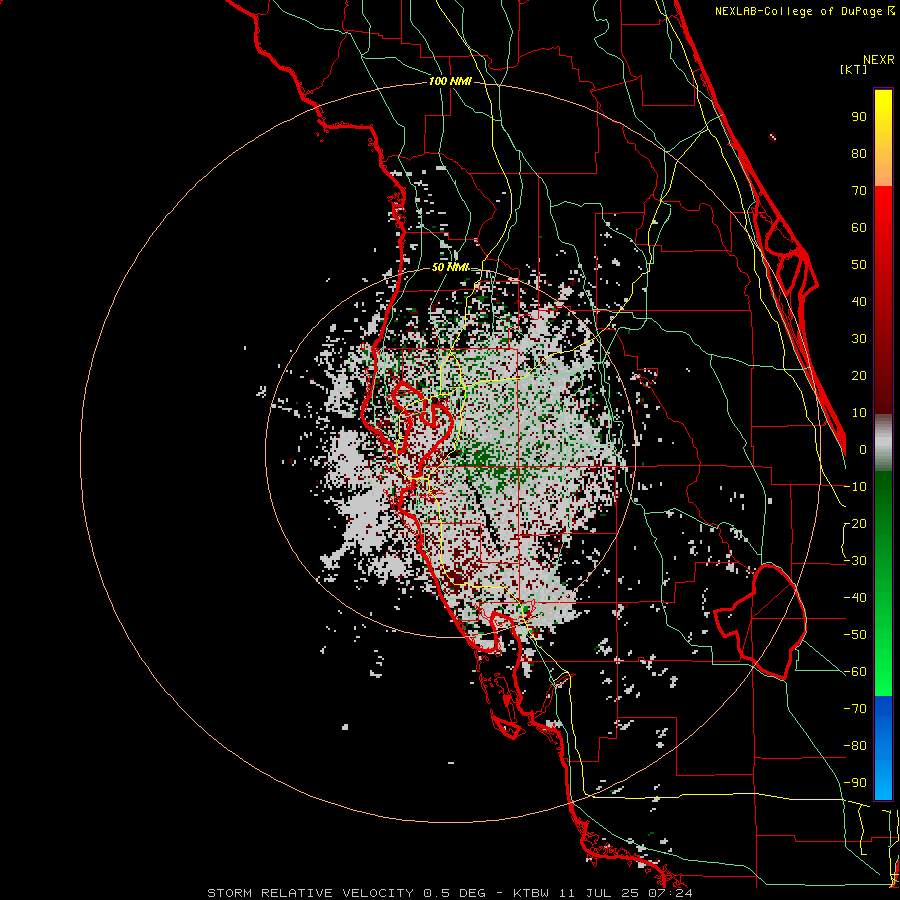The image size is (900, 900).
Task: Click the -90 value on the velocity scale
Action: (x=855, y=782)
